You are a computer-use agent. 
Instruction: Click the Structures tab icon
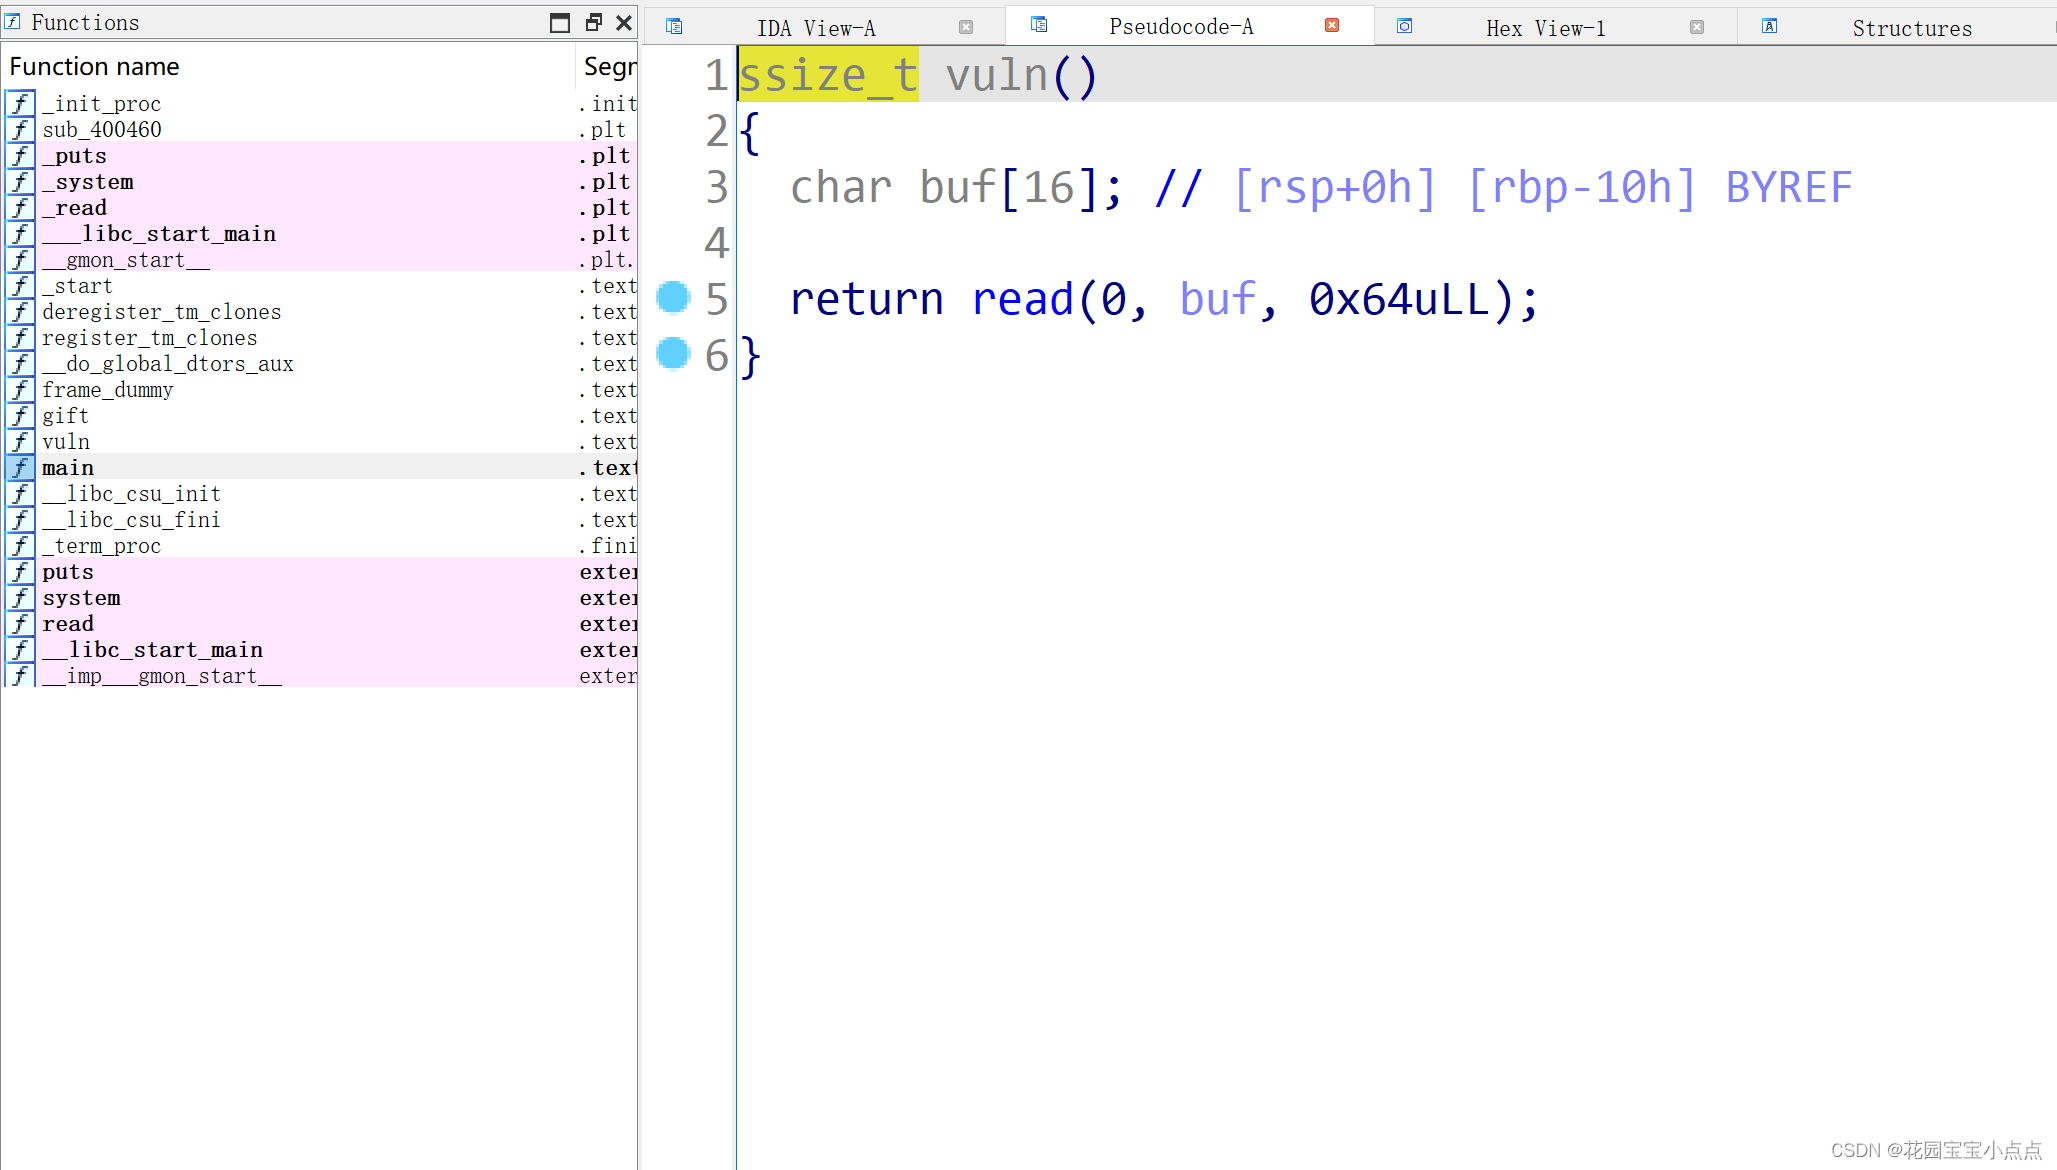click(1770, 27)
